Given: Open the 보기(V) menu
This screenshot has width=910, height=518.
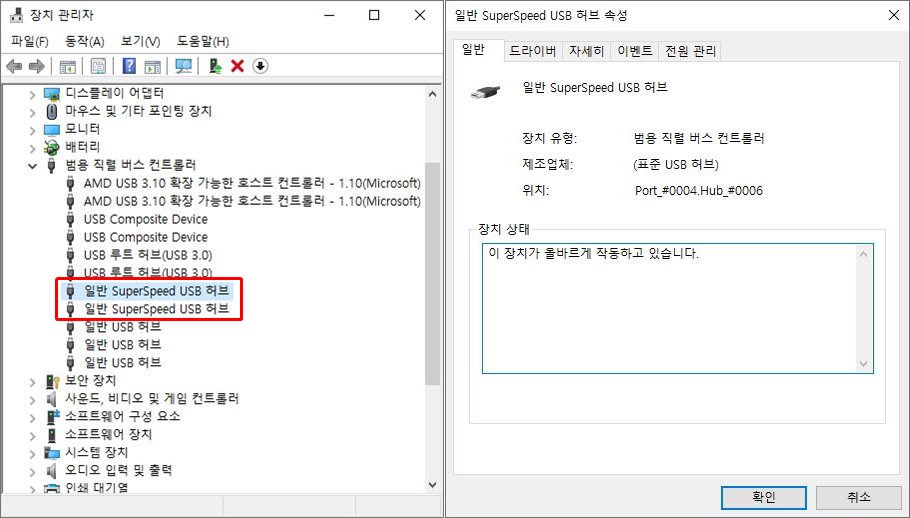Looking at the screenshot, I should pyautogui.click(x=140, y=41).
